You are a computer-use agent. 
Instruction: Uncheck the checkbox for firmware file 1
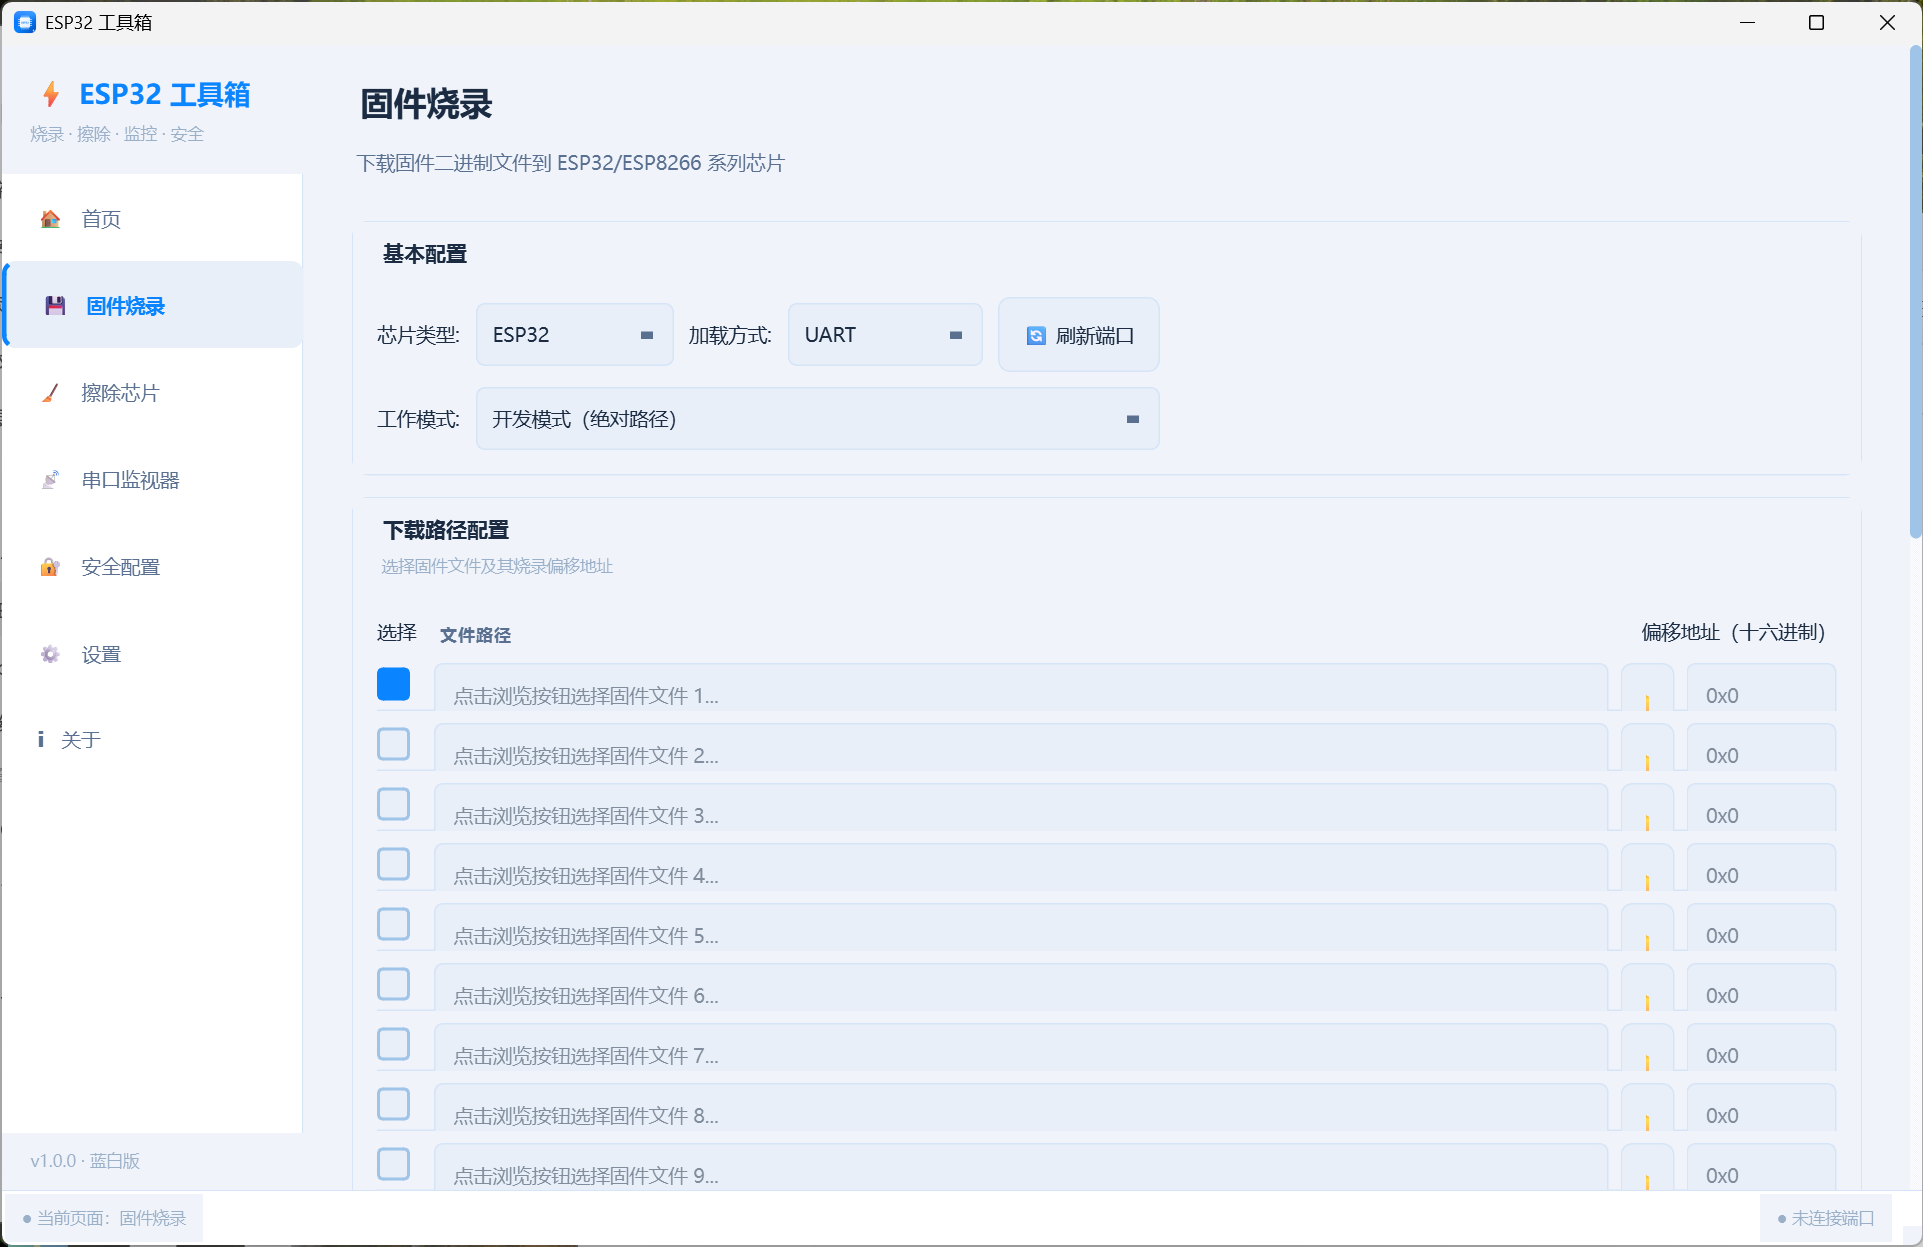pos(394,684)
